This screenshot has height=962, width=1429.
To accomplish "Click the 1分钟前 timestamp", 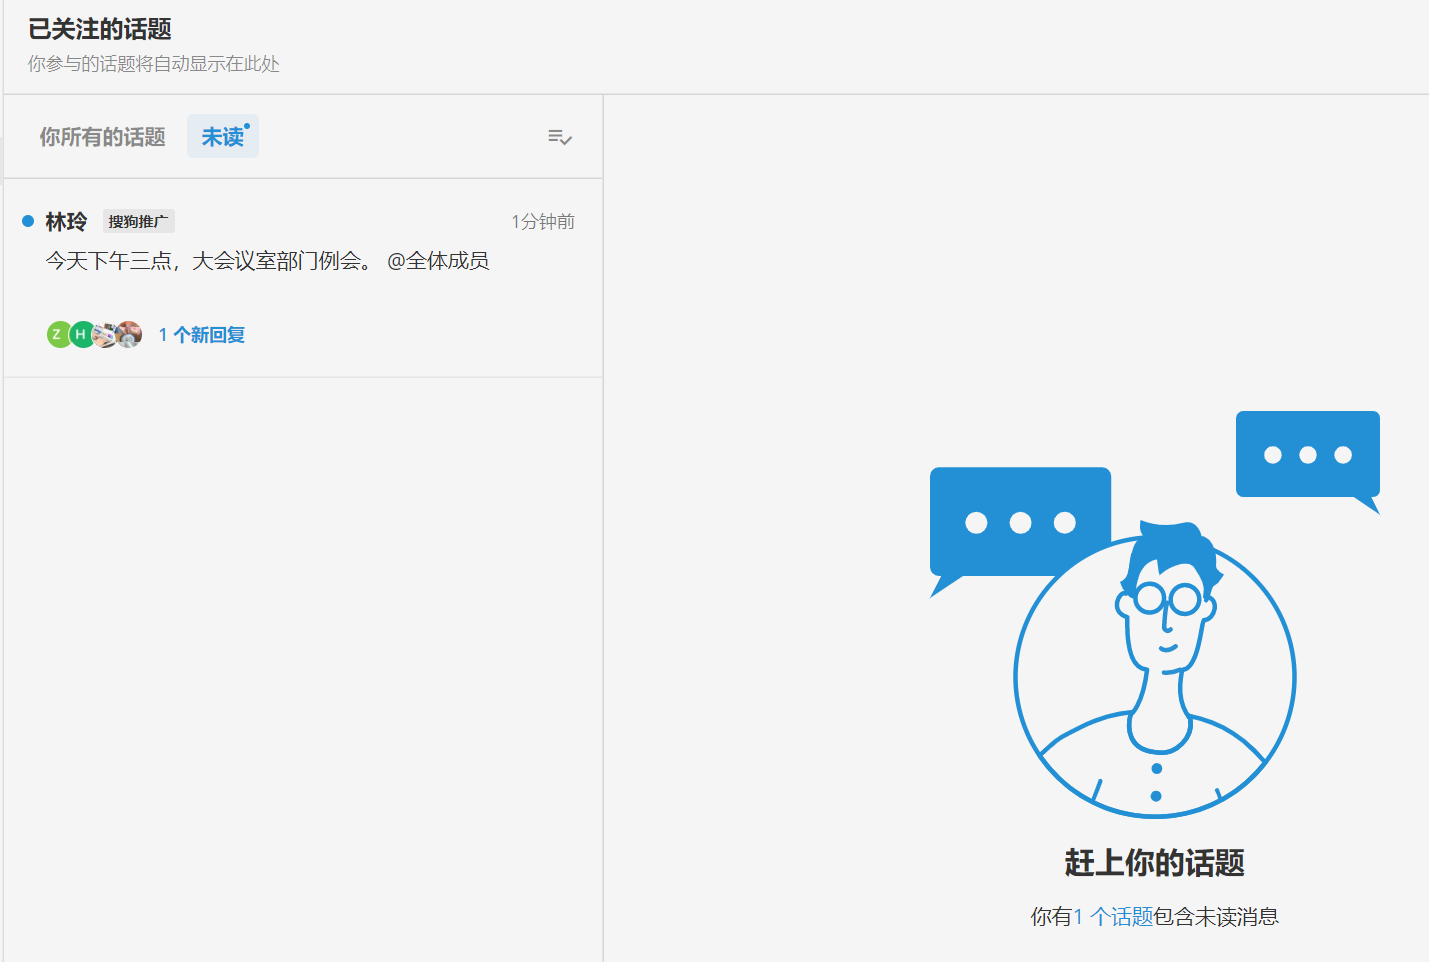I will tap(541, 221).
